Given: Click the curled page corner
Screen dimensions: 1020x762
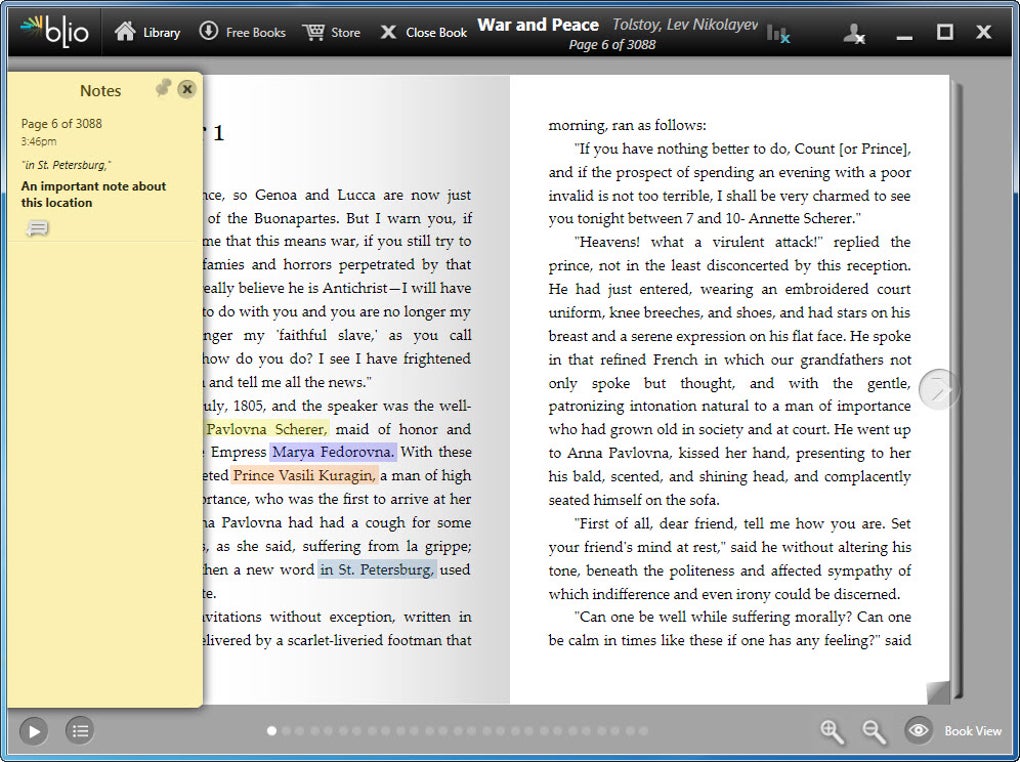Looking at the screenshot, I should pyautogui.click(x=937, y=692).
